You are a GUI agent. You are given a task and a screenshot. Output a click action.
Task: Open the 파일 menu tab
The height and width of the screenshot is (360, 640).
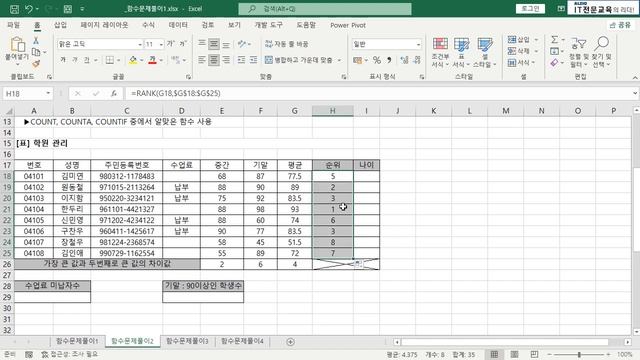click(13, 25)
